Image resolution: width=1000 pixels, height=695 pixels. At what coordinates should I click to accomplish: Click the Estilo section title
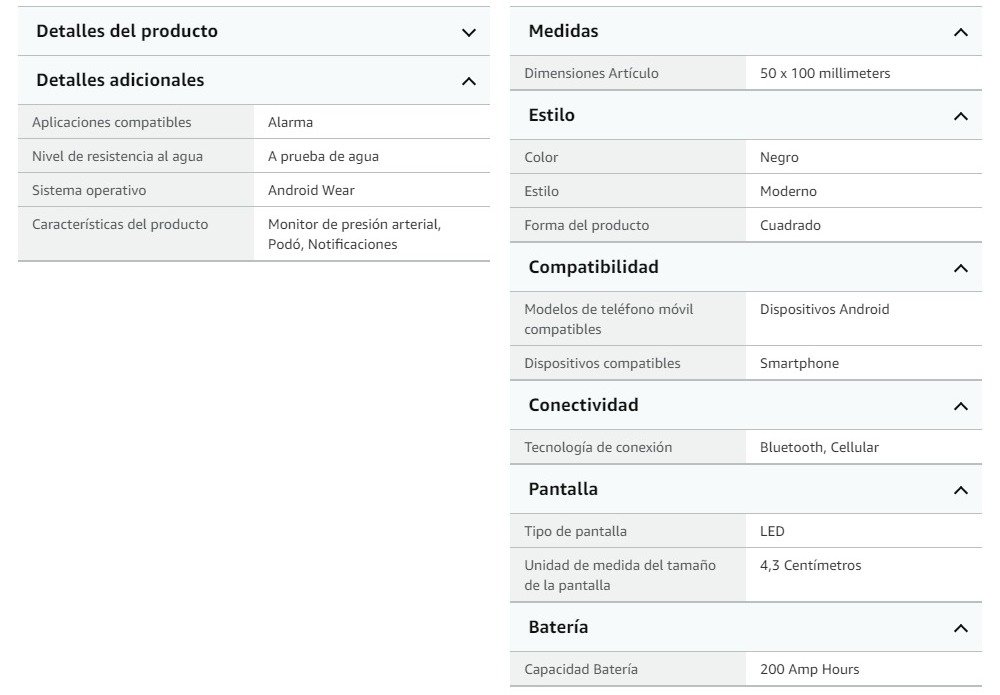[551, 115]
